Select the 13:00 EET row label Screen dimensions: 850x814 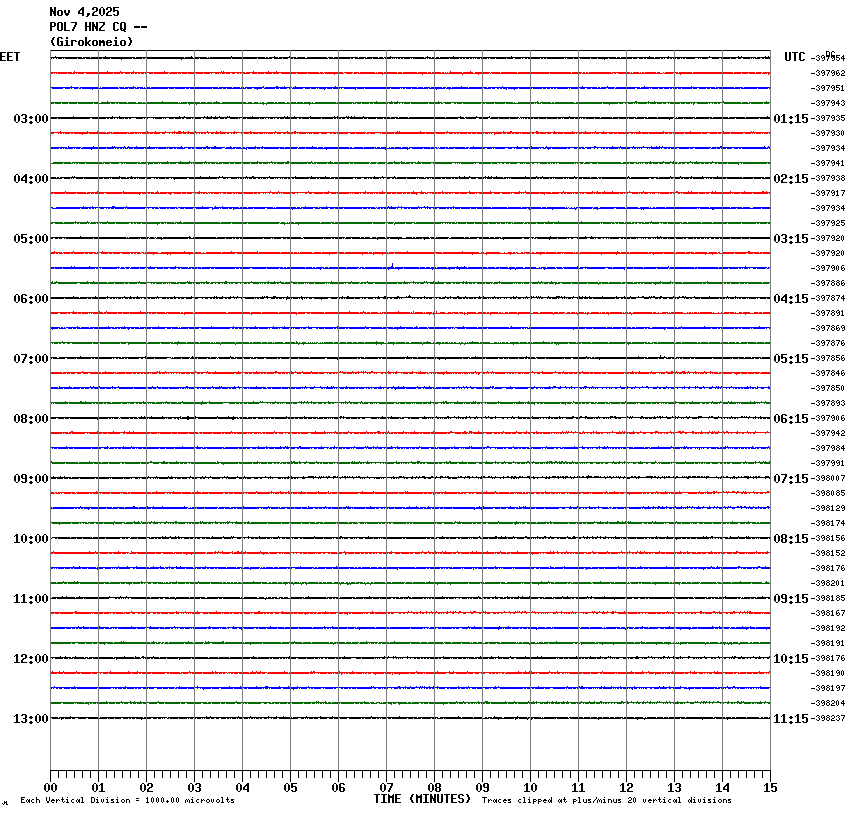coord(30,719)
